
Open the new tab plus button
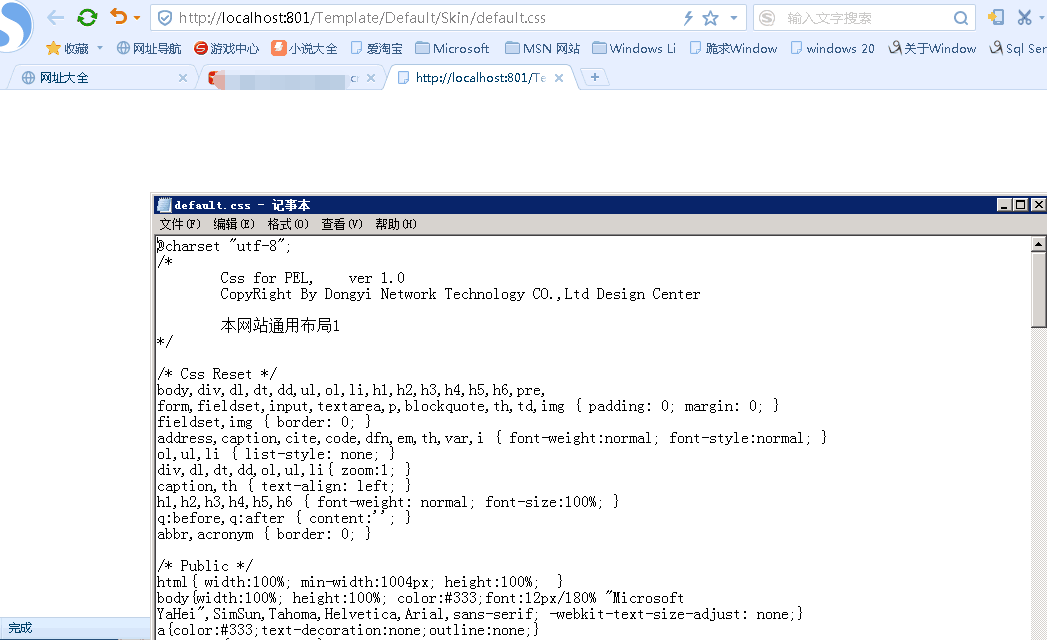pos(595,77)
